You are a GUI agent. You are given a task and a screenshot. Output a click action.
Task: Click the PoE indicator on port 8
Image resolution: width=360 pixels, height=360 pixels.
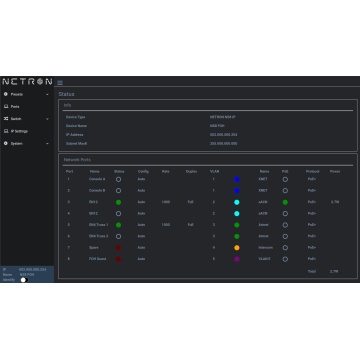(x=285, y=259)
